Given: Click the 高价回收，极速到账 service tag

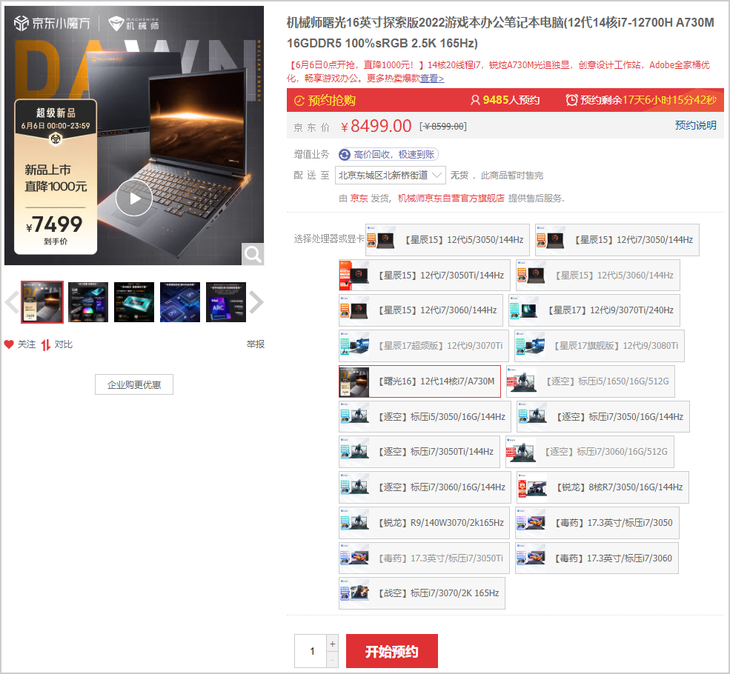Looking at the screenshot, I should 389,155.
